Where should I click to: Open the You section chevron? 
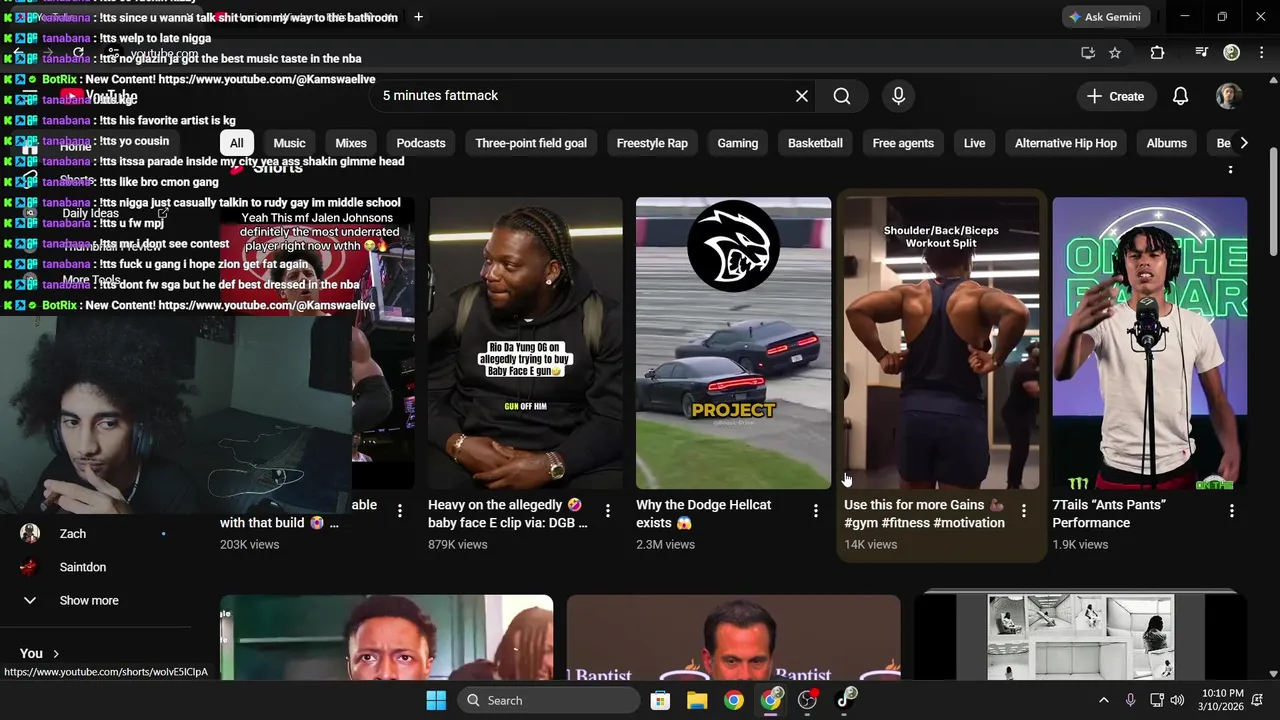(x=55, y=653)
